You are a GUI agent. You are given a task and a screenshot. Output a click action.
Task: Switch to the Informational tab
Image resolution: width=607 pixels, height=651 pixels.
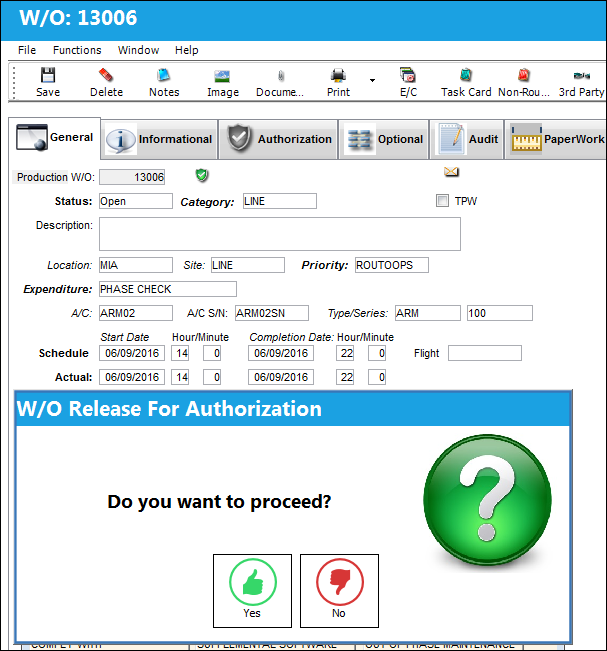(159, 139)
